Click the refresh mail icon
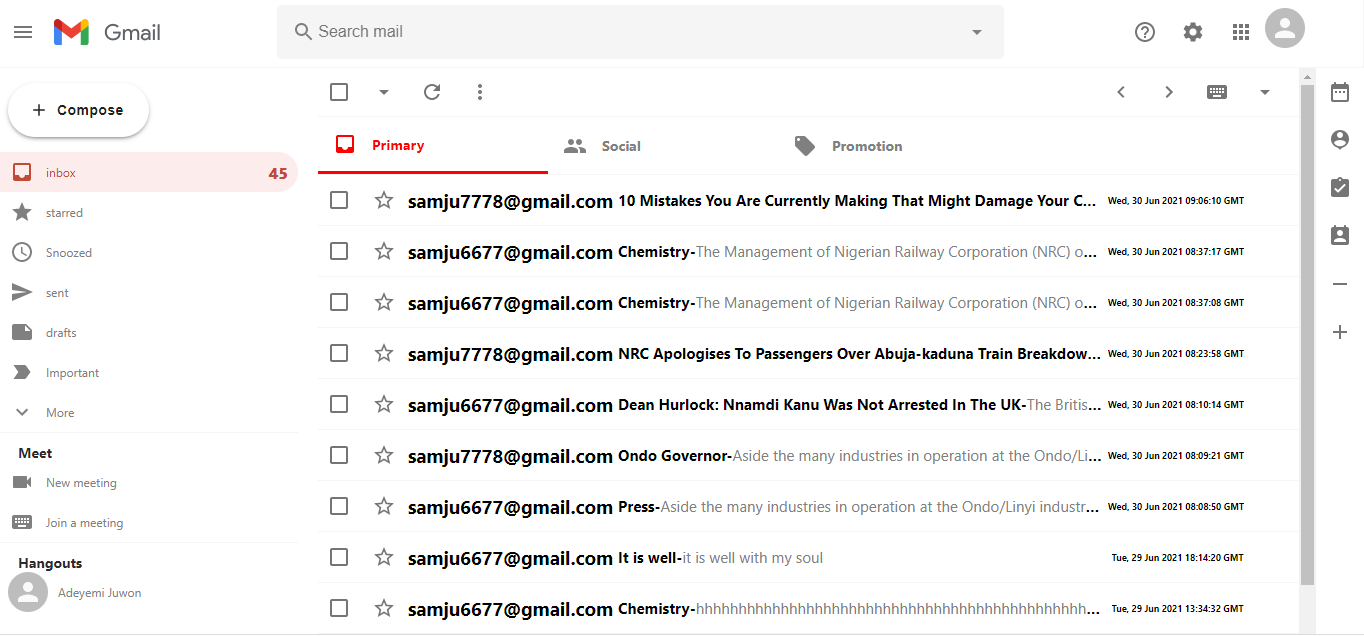 [x=432, y=92]
